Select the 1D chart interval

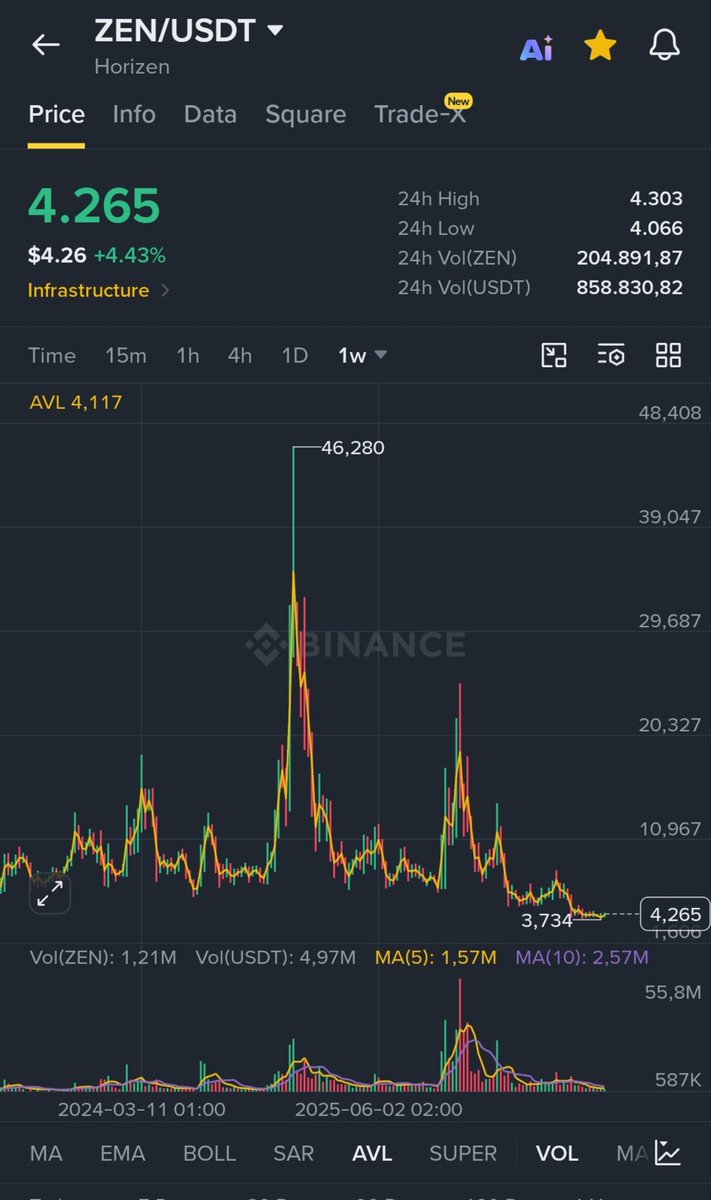pyautogui.click(x=294, y=355)
